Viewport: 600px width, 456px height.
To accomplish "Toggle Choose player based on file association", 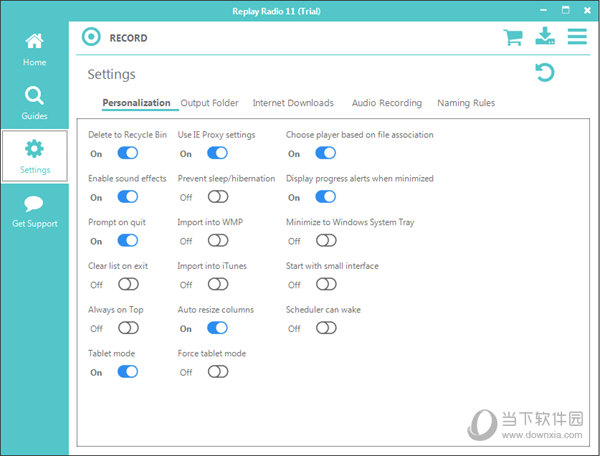I will [326, 153].
